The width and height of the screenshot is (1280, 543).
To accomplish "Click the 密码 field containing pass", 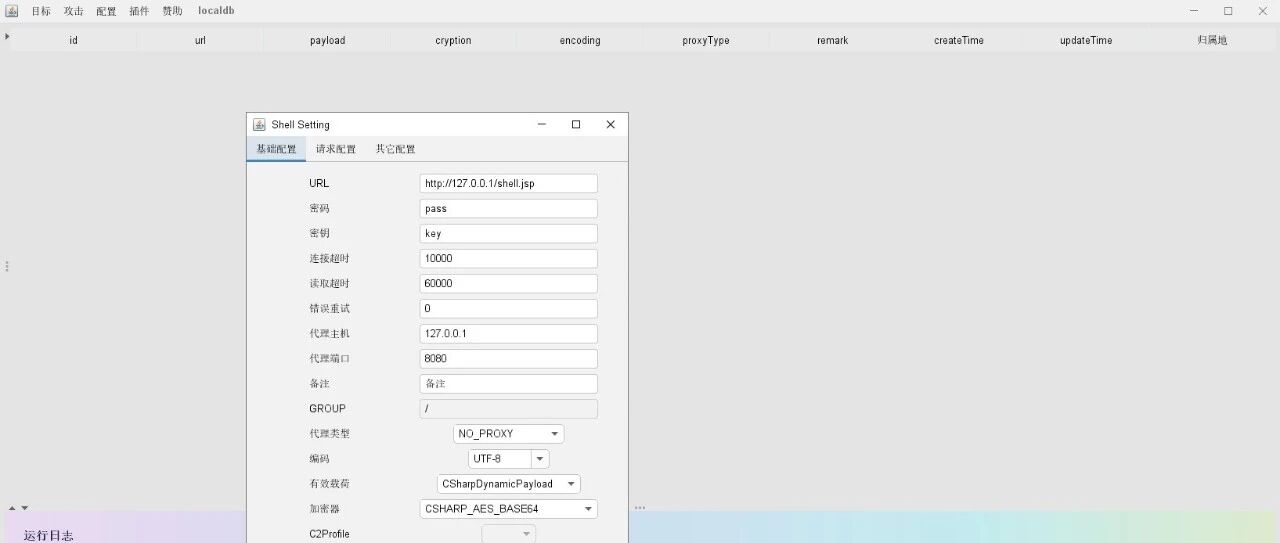I will click(508, 208).
